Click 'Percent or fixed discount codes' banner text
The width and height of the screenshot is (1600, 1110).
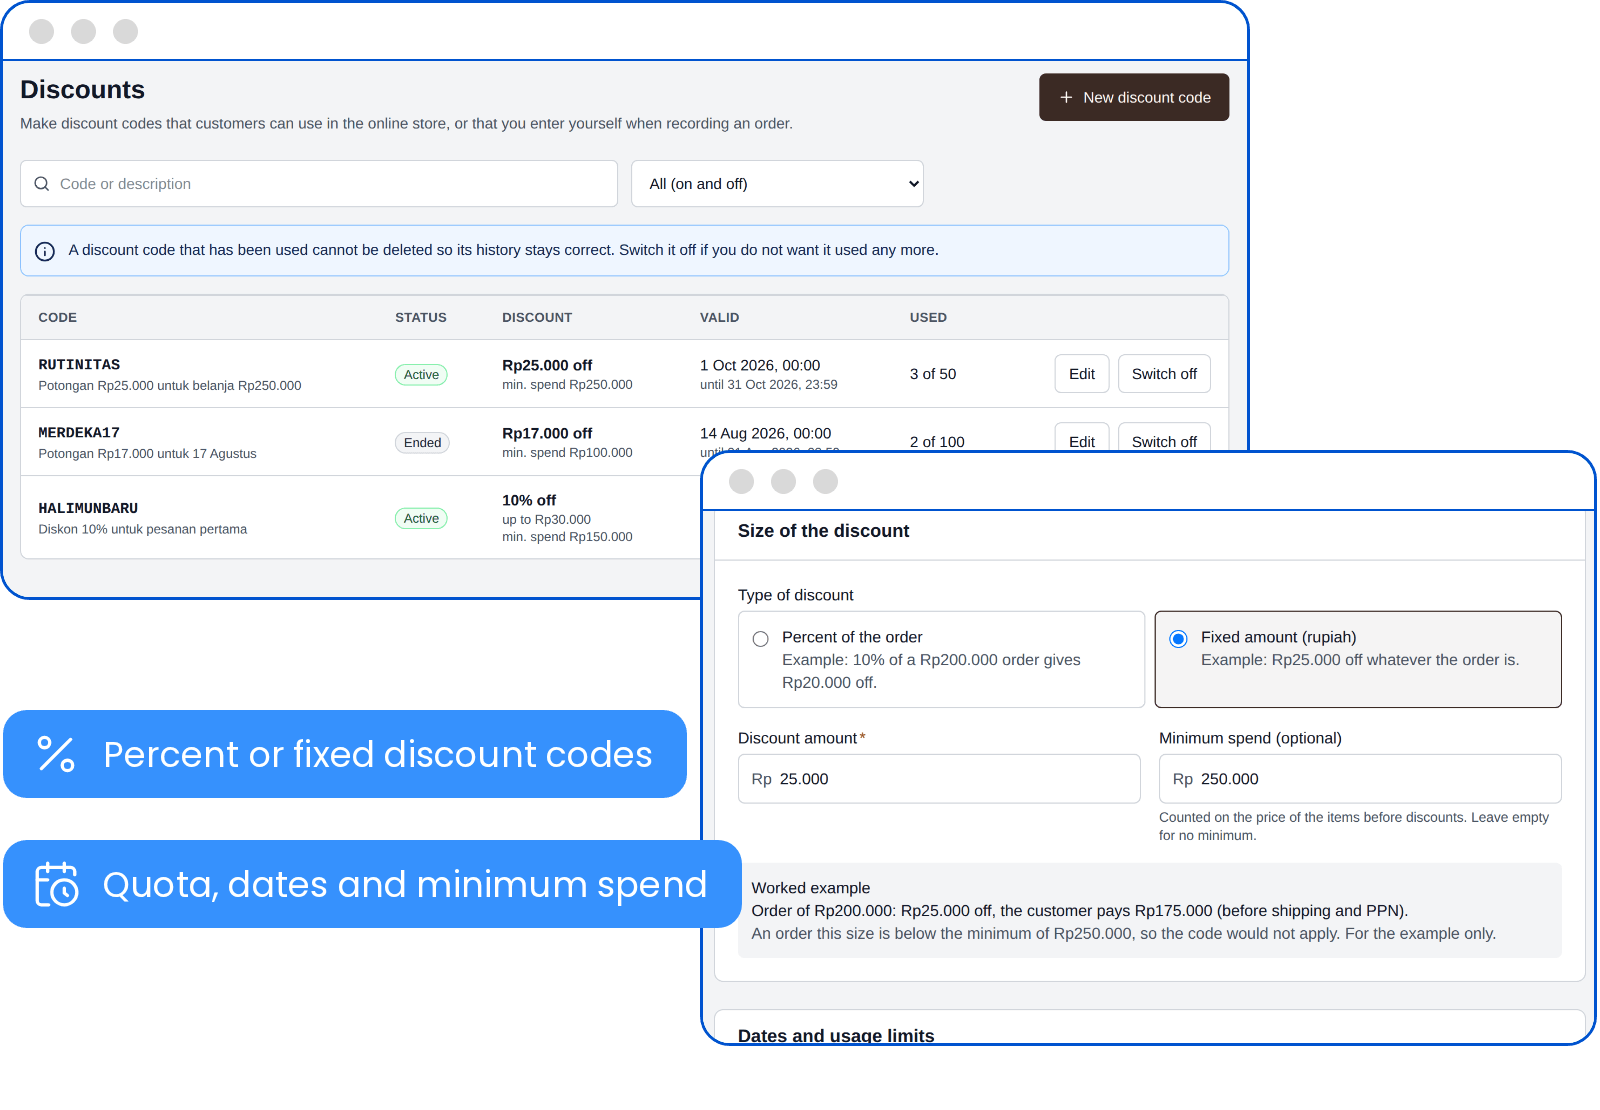pyautogui.click(x=378, y=754)
